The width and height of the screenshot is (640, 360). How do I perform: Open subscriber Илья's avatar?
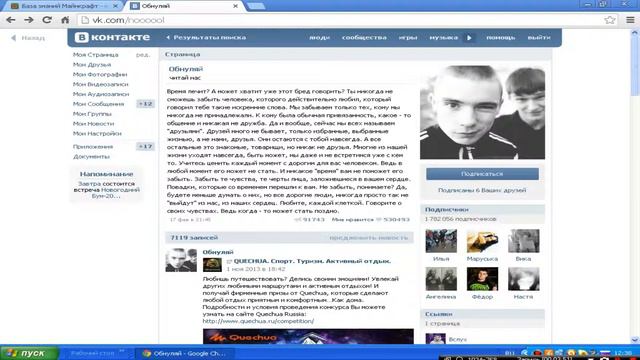click(x=441, y=241)
